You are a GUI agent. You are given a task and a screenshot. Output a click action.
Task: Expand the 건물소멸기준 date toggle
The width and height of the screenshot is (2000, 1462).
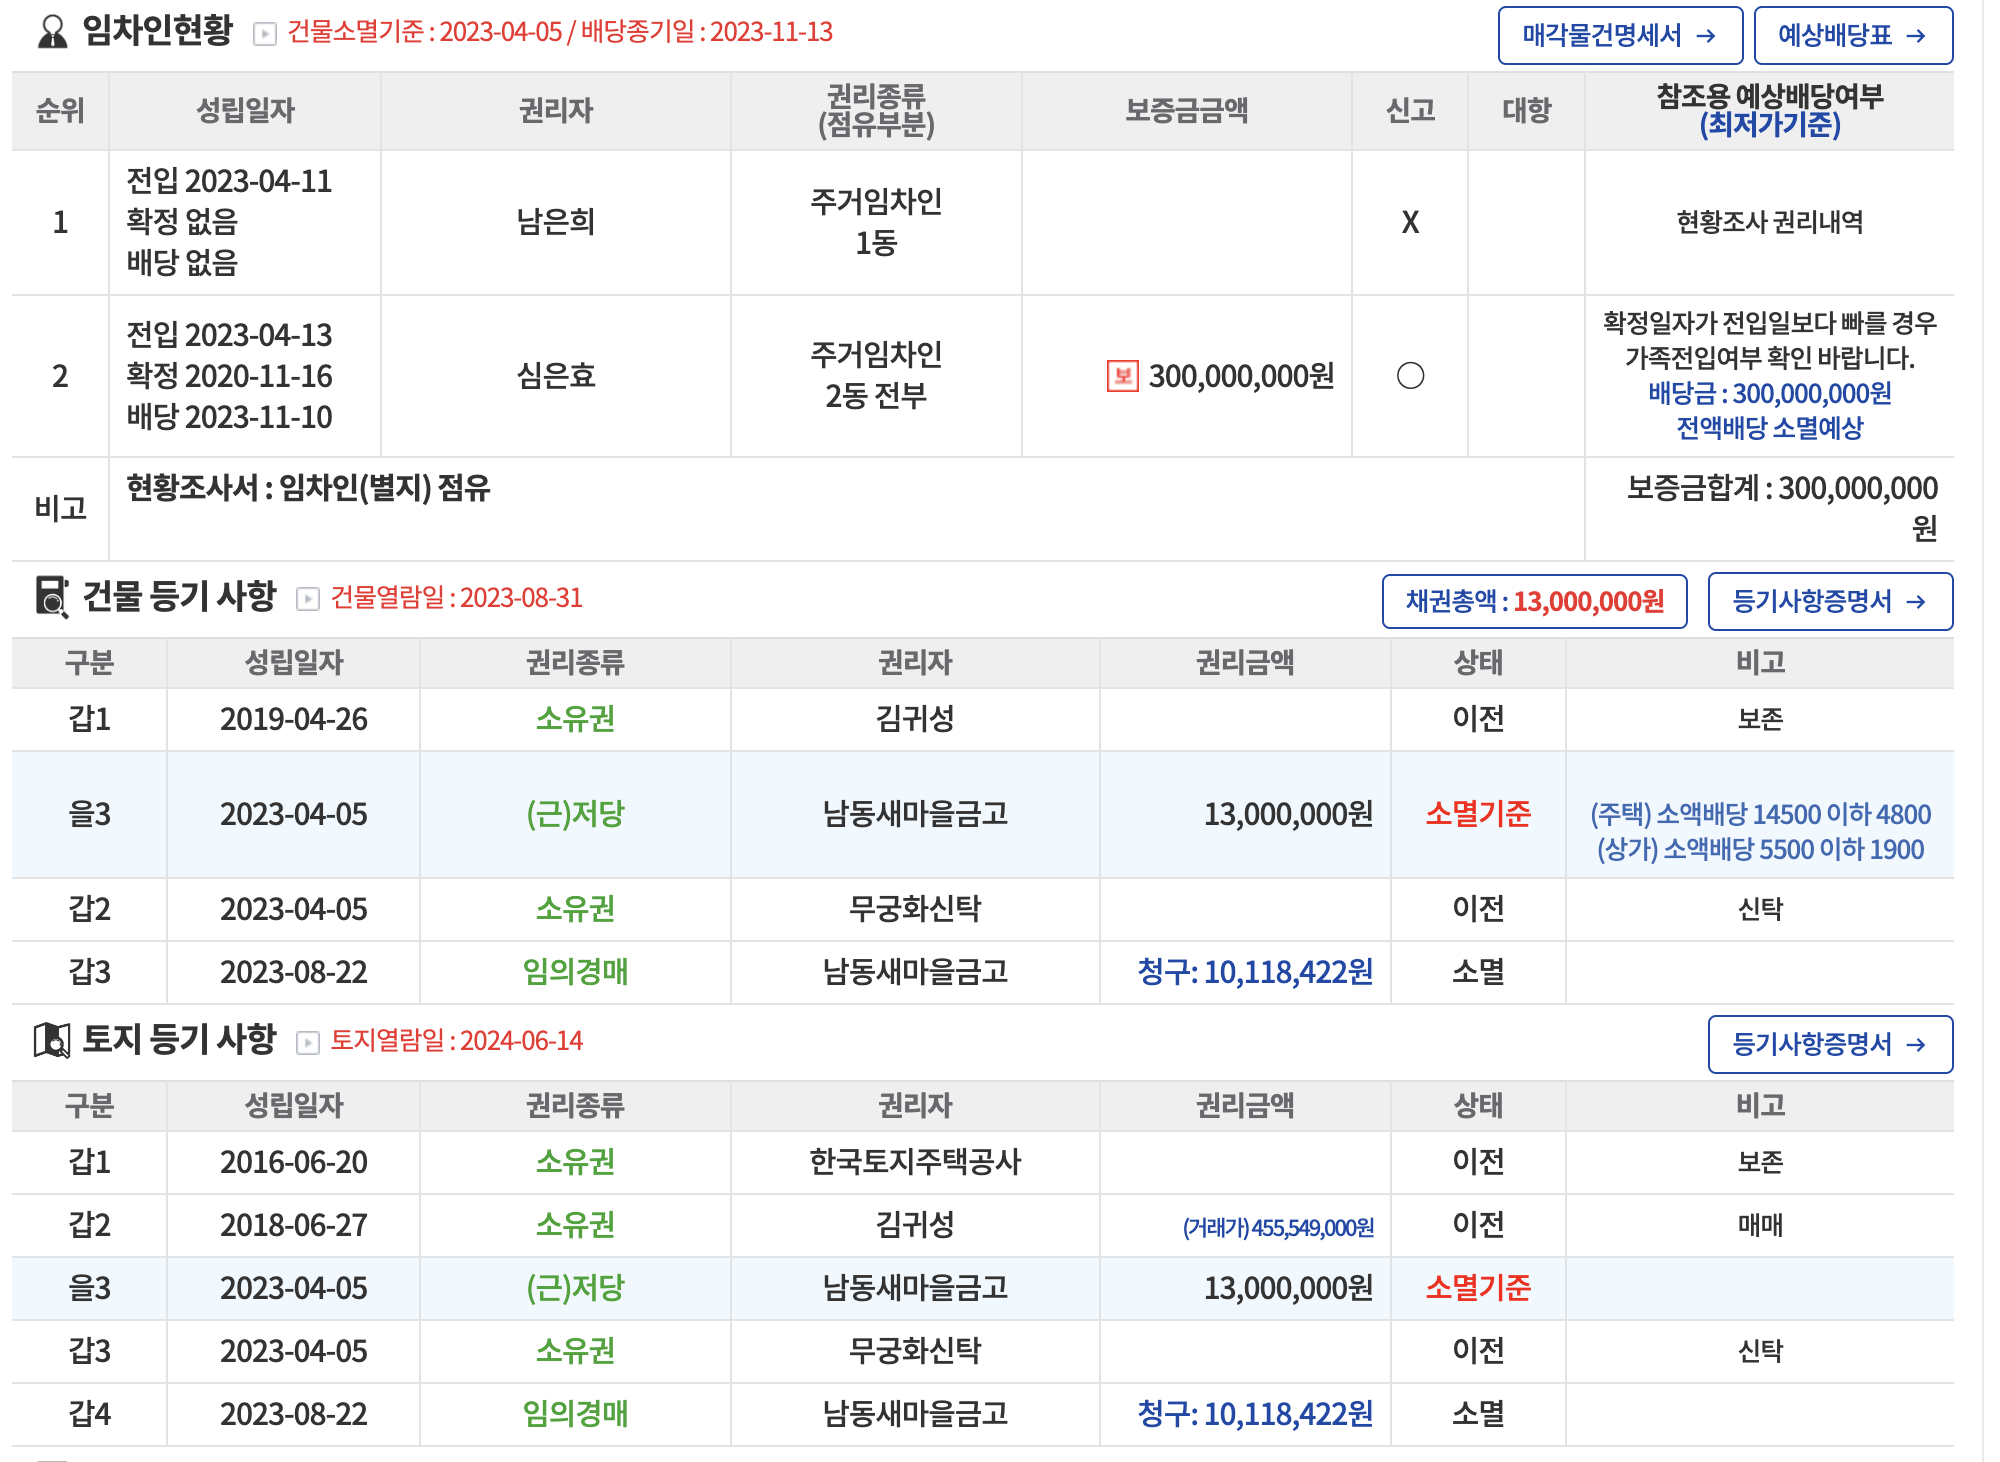(x=265, y=34)
